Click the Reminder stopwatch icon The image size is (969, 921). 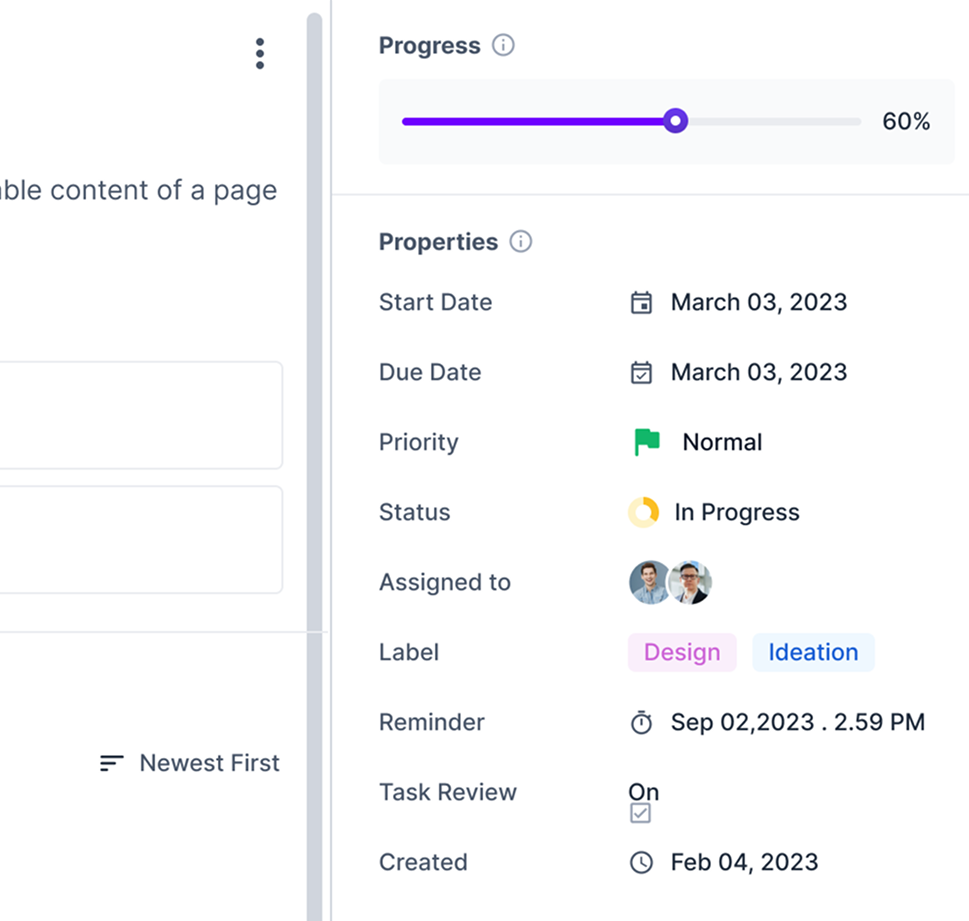tap(641, 723)
